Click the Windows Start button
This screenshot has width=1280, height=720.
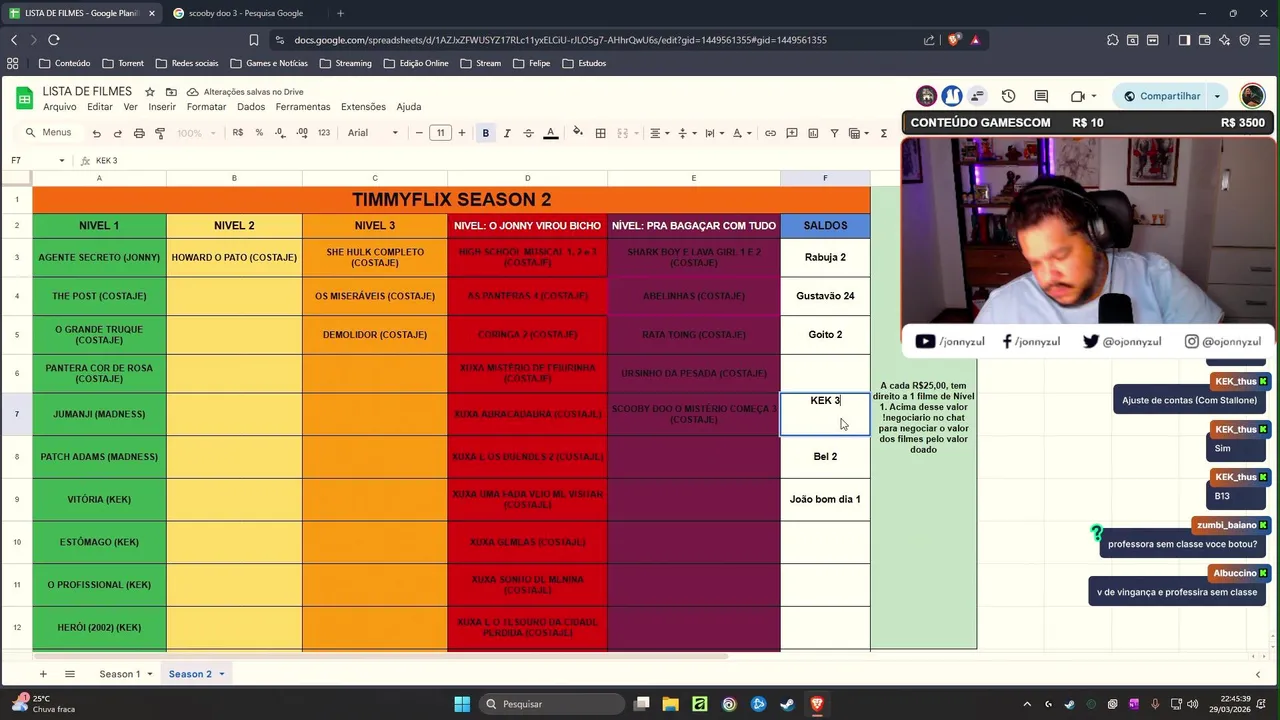(x=462, y=704)
